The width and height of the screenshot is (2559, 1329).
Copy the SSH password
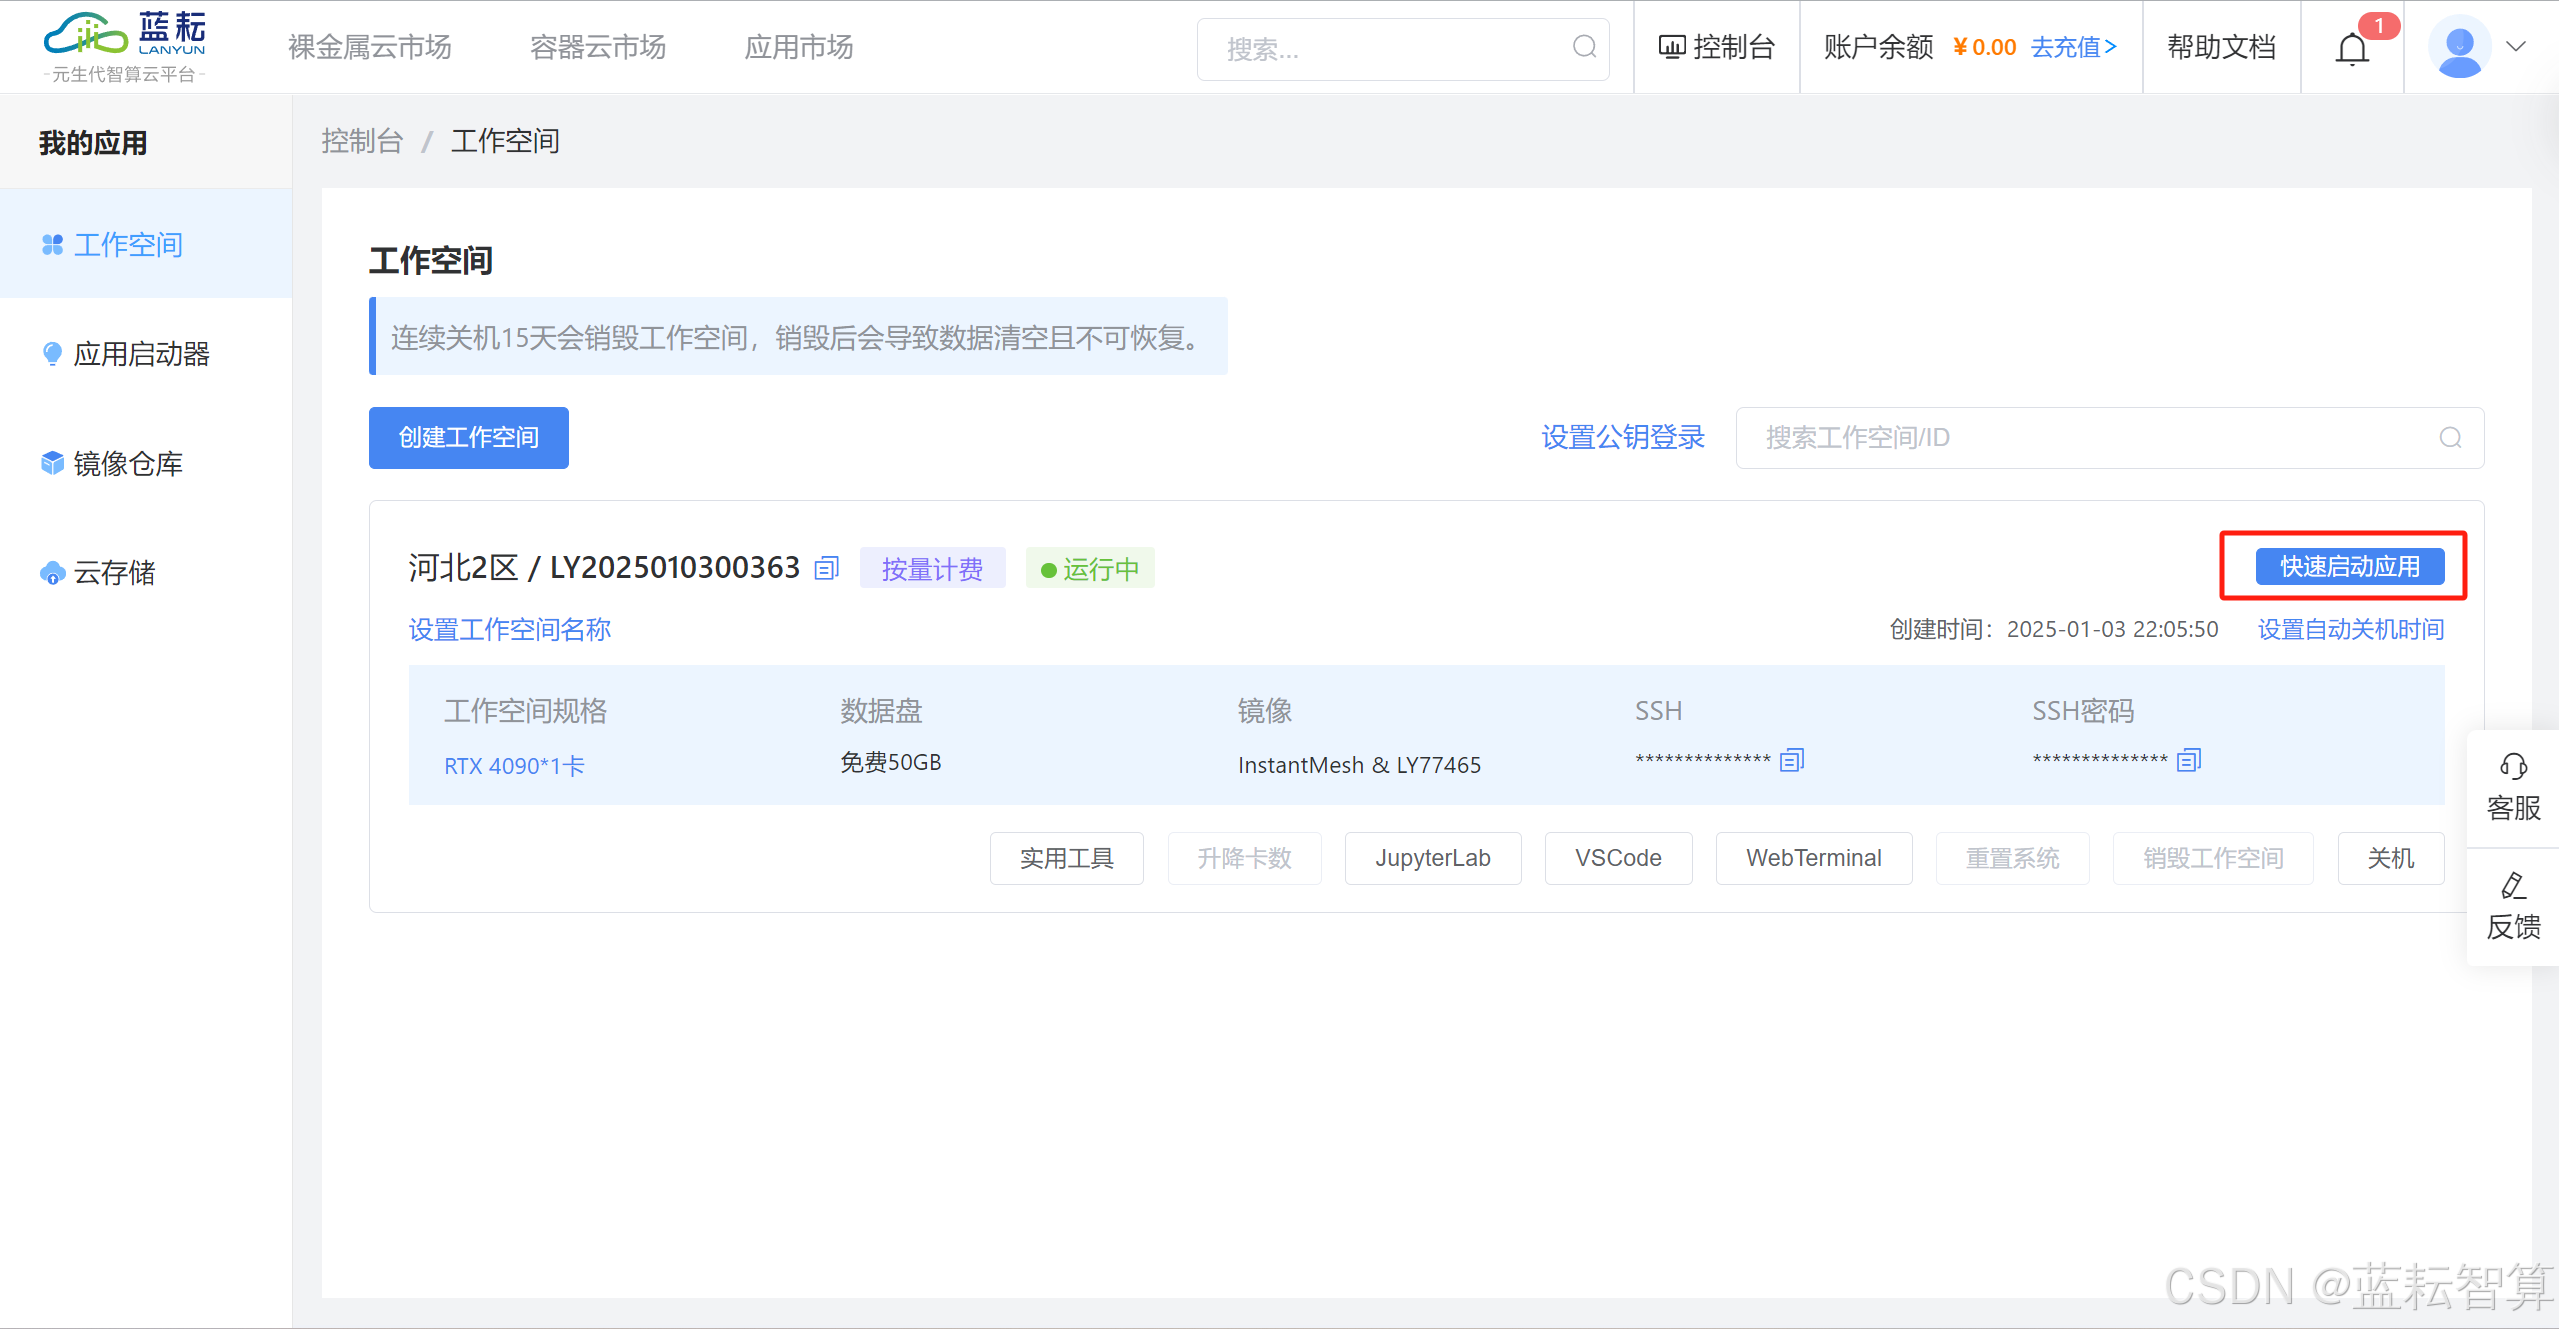(x=2189, y=761)
